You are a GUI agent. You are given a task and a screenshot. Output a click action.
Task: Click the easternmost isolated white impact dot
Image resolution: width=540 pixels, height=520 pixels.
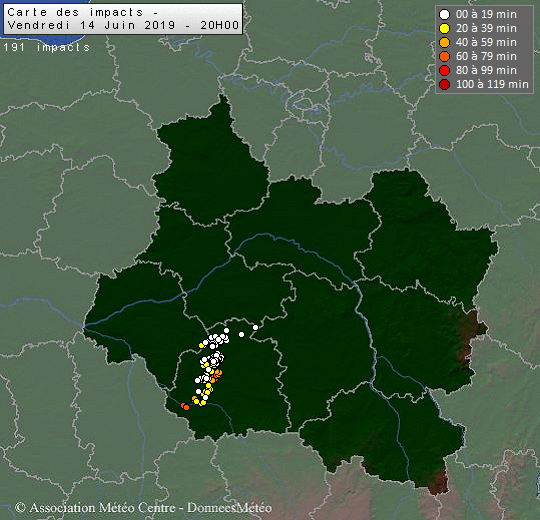pos(255,327)
